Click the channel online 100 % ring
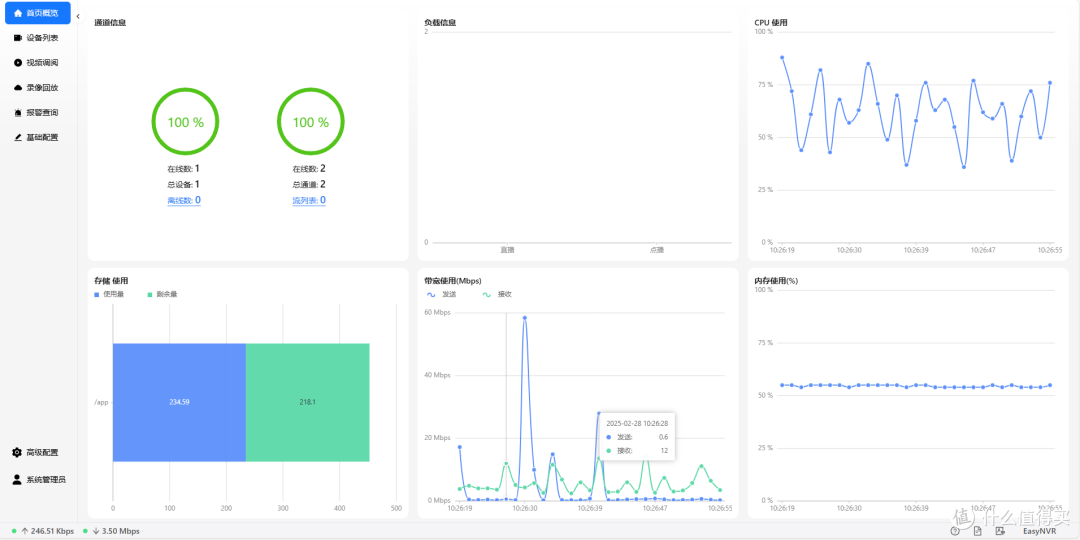 311,122
